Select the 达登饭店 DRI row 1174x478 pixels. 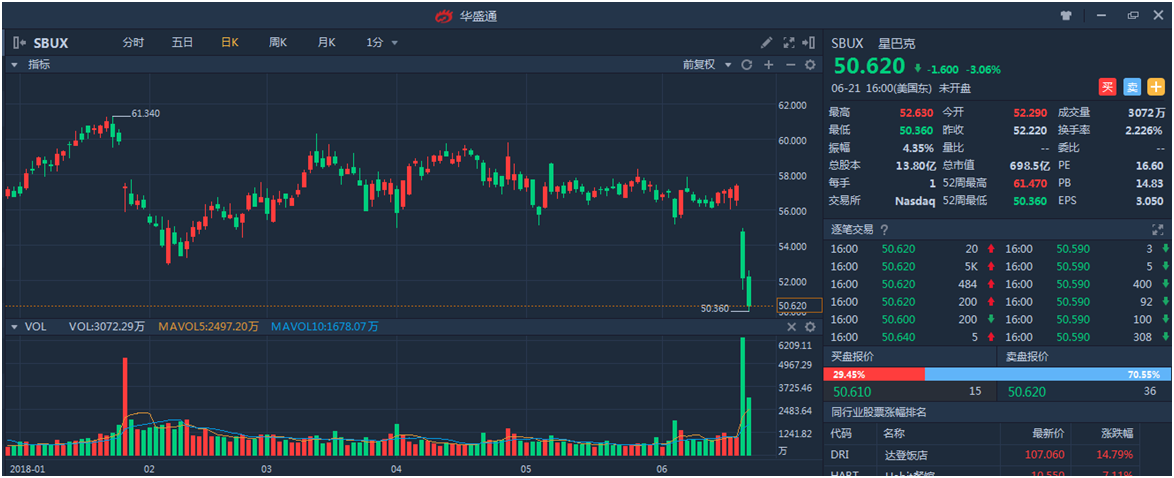(x=997, y=454)
